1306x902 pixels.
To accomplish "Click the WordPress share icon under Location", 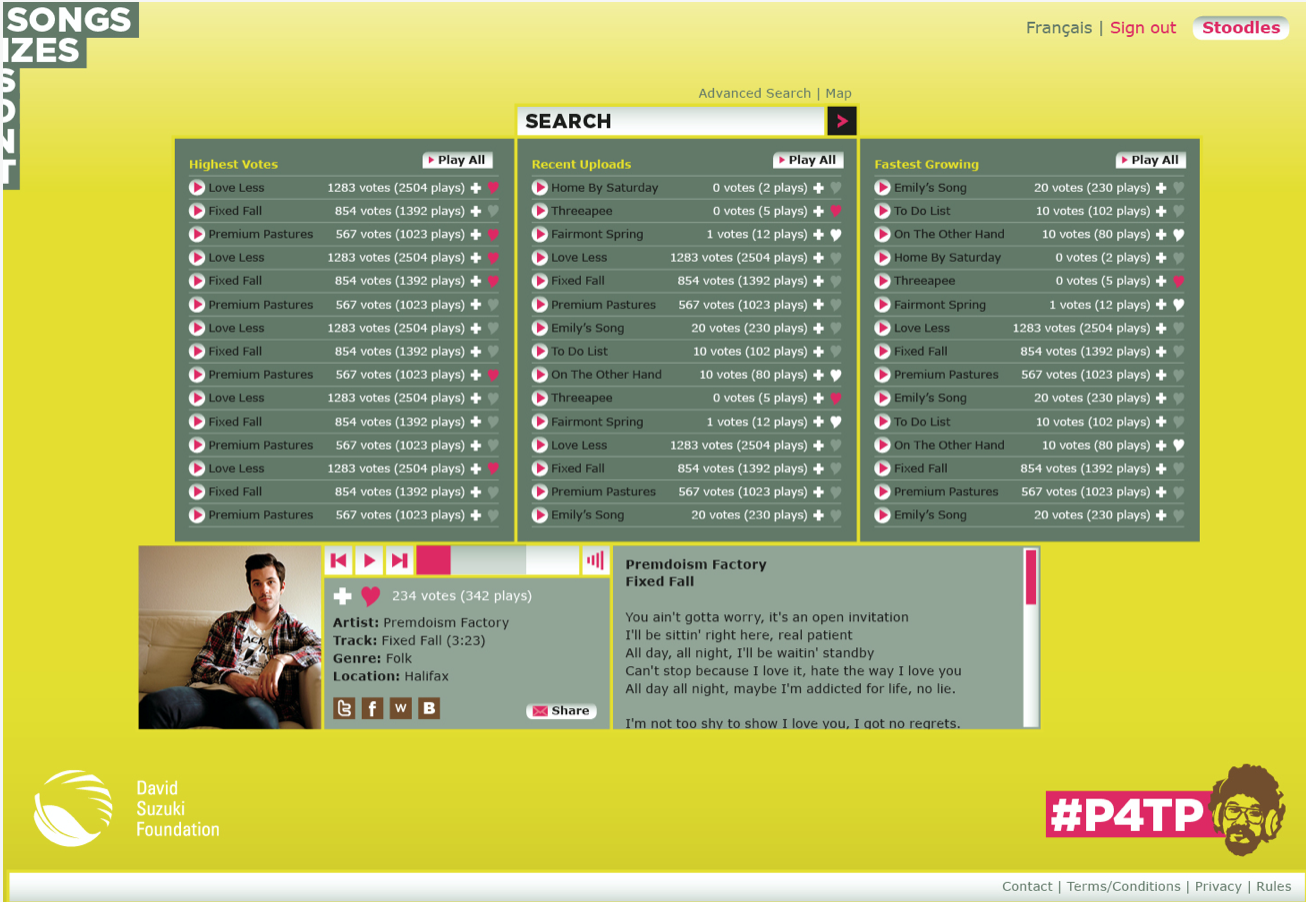I will coord(399,708).
